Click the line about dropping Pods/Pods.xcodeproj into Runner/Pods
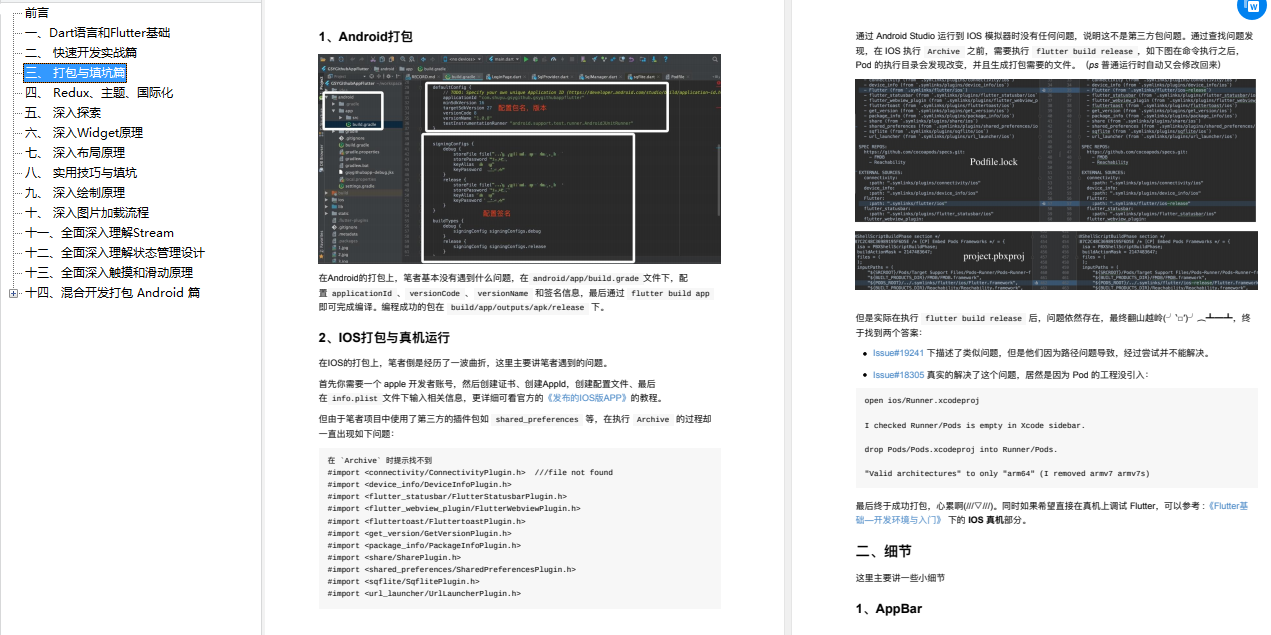The width and height of the screenshot is (1271, 635). (960, 449)
